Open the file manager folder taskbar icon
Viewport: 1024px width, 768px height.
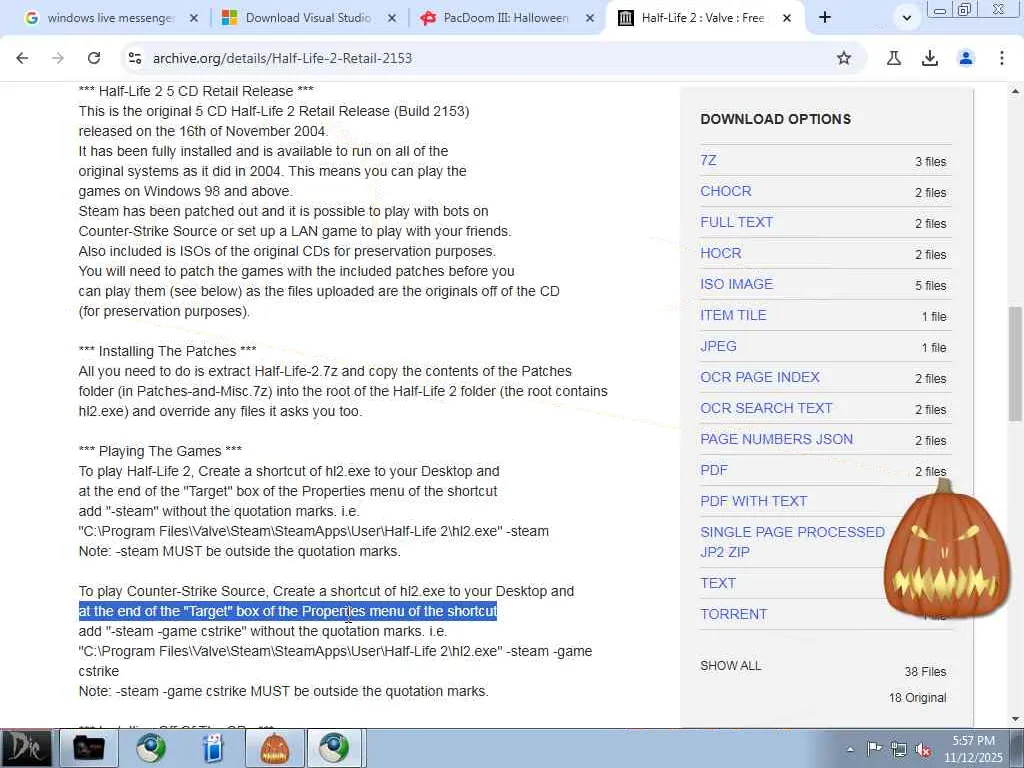pos(89,748)
